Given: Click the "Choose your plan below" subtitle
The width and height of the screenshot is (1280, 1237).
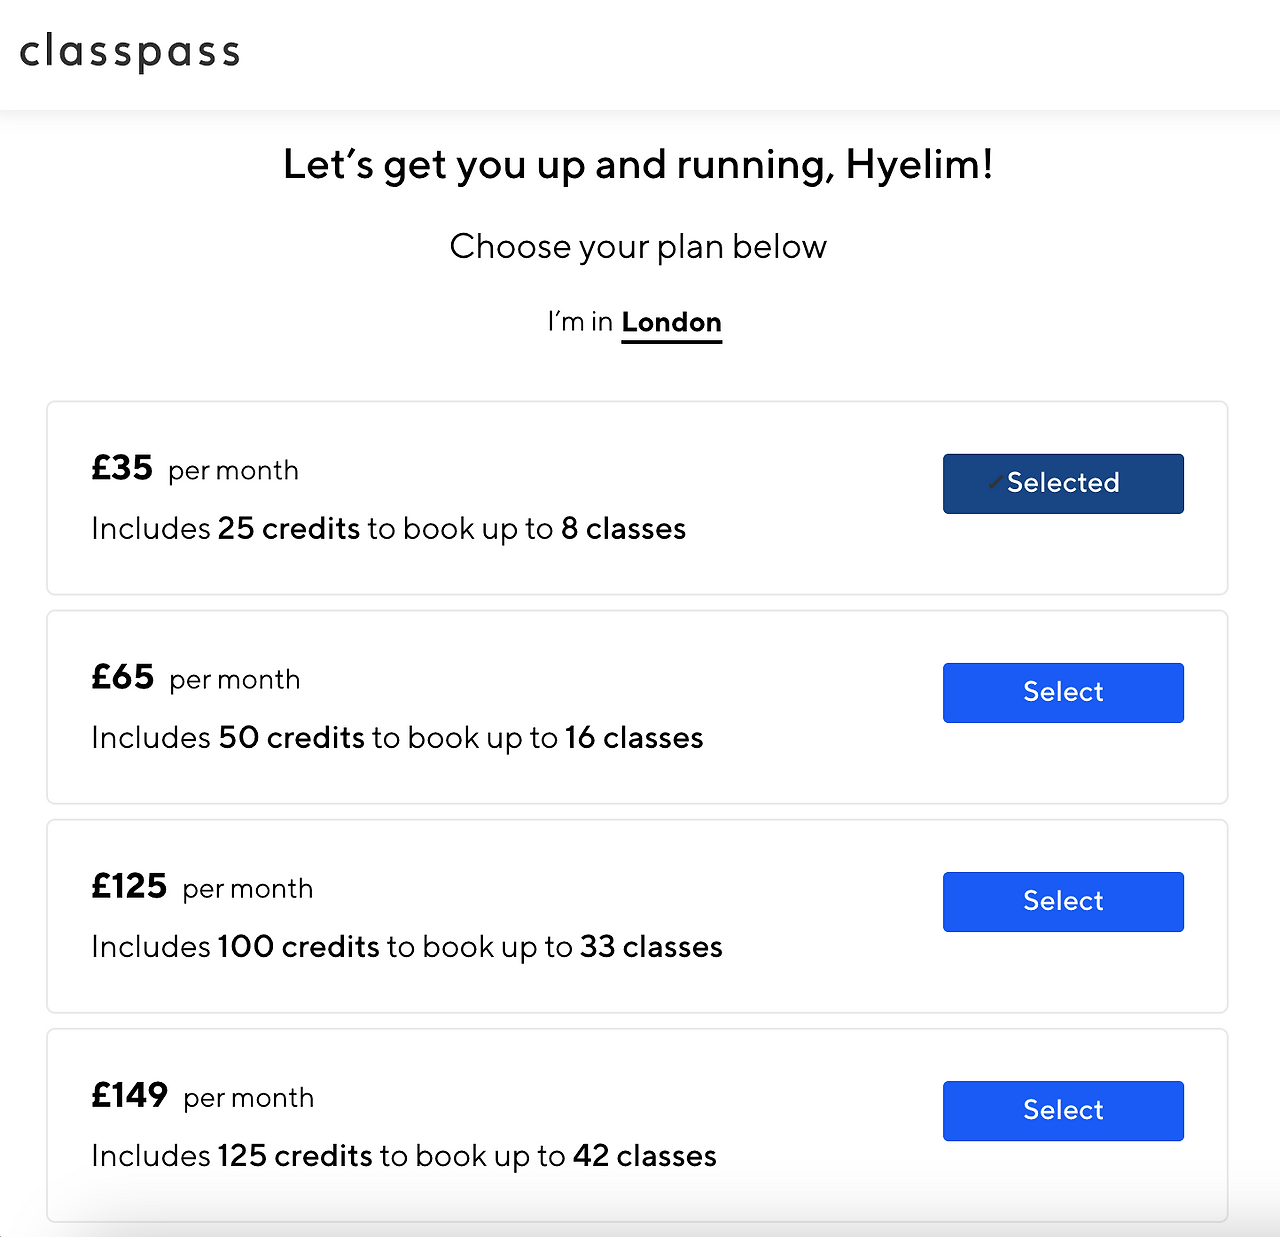Looking at the screenshot, I should tap(638, 246).
